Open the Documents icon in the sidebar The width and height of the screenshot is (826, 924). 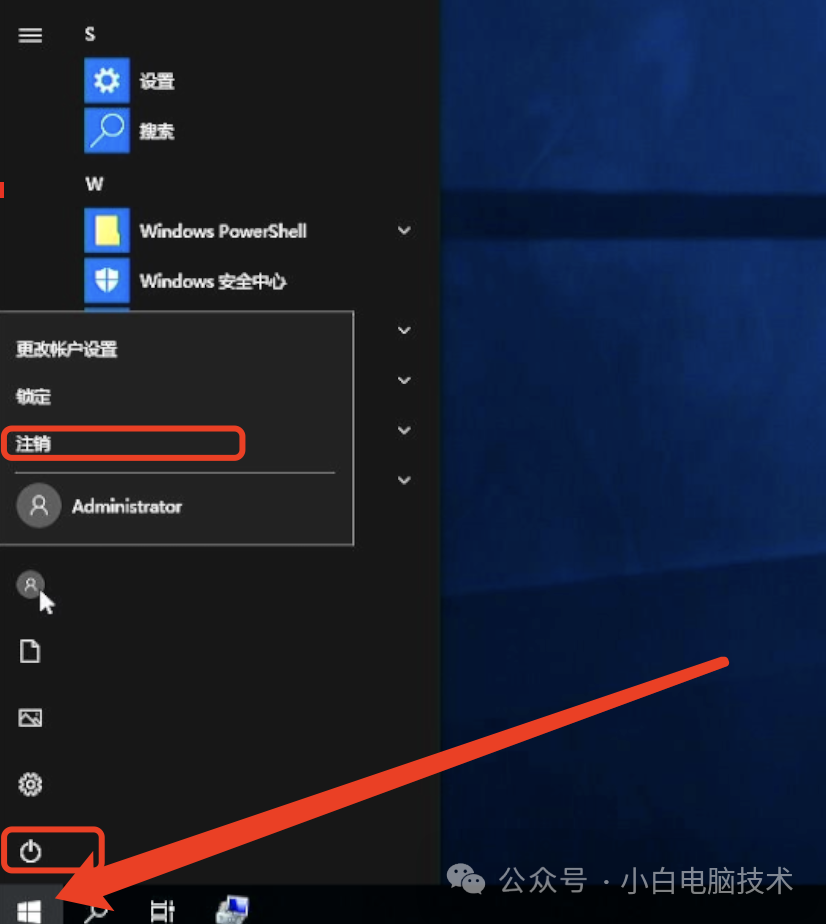click(x=30, y=651)
